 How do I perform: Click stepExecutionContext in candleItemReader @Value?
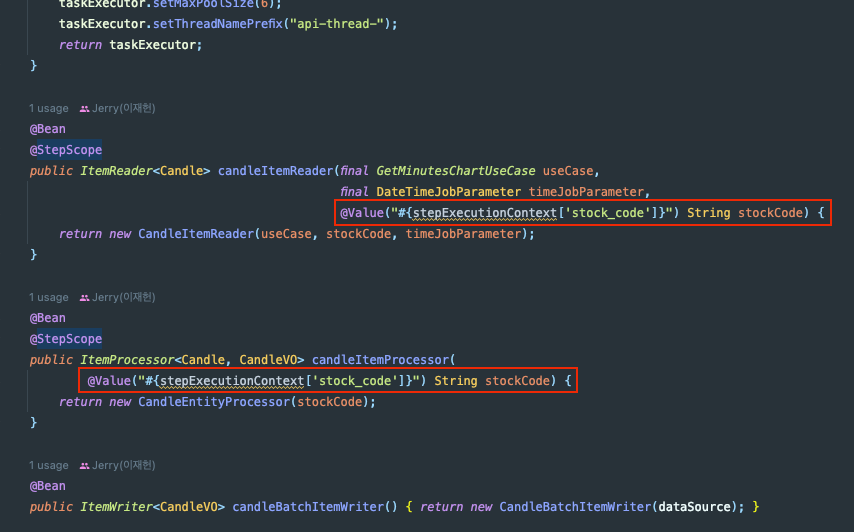click(x=485, y=213)
